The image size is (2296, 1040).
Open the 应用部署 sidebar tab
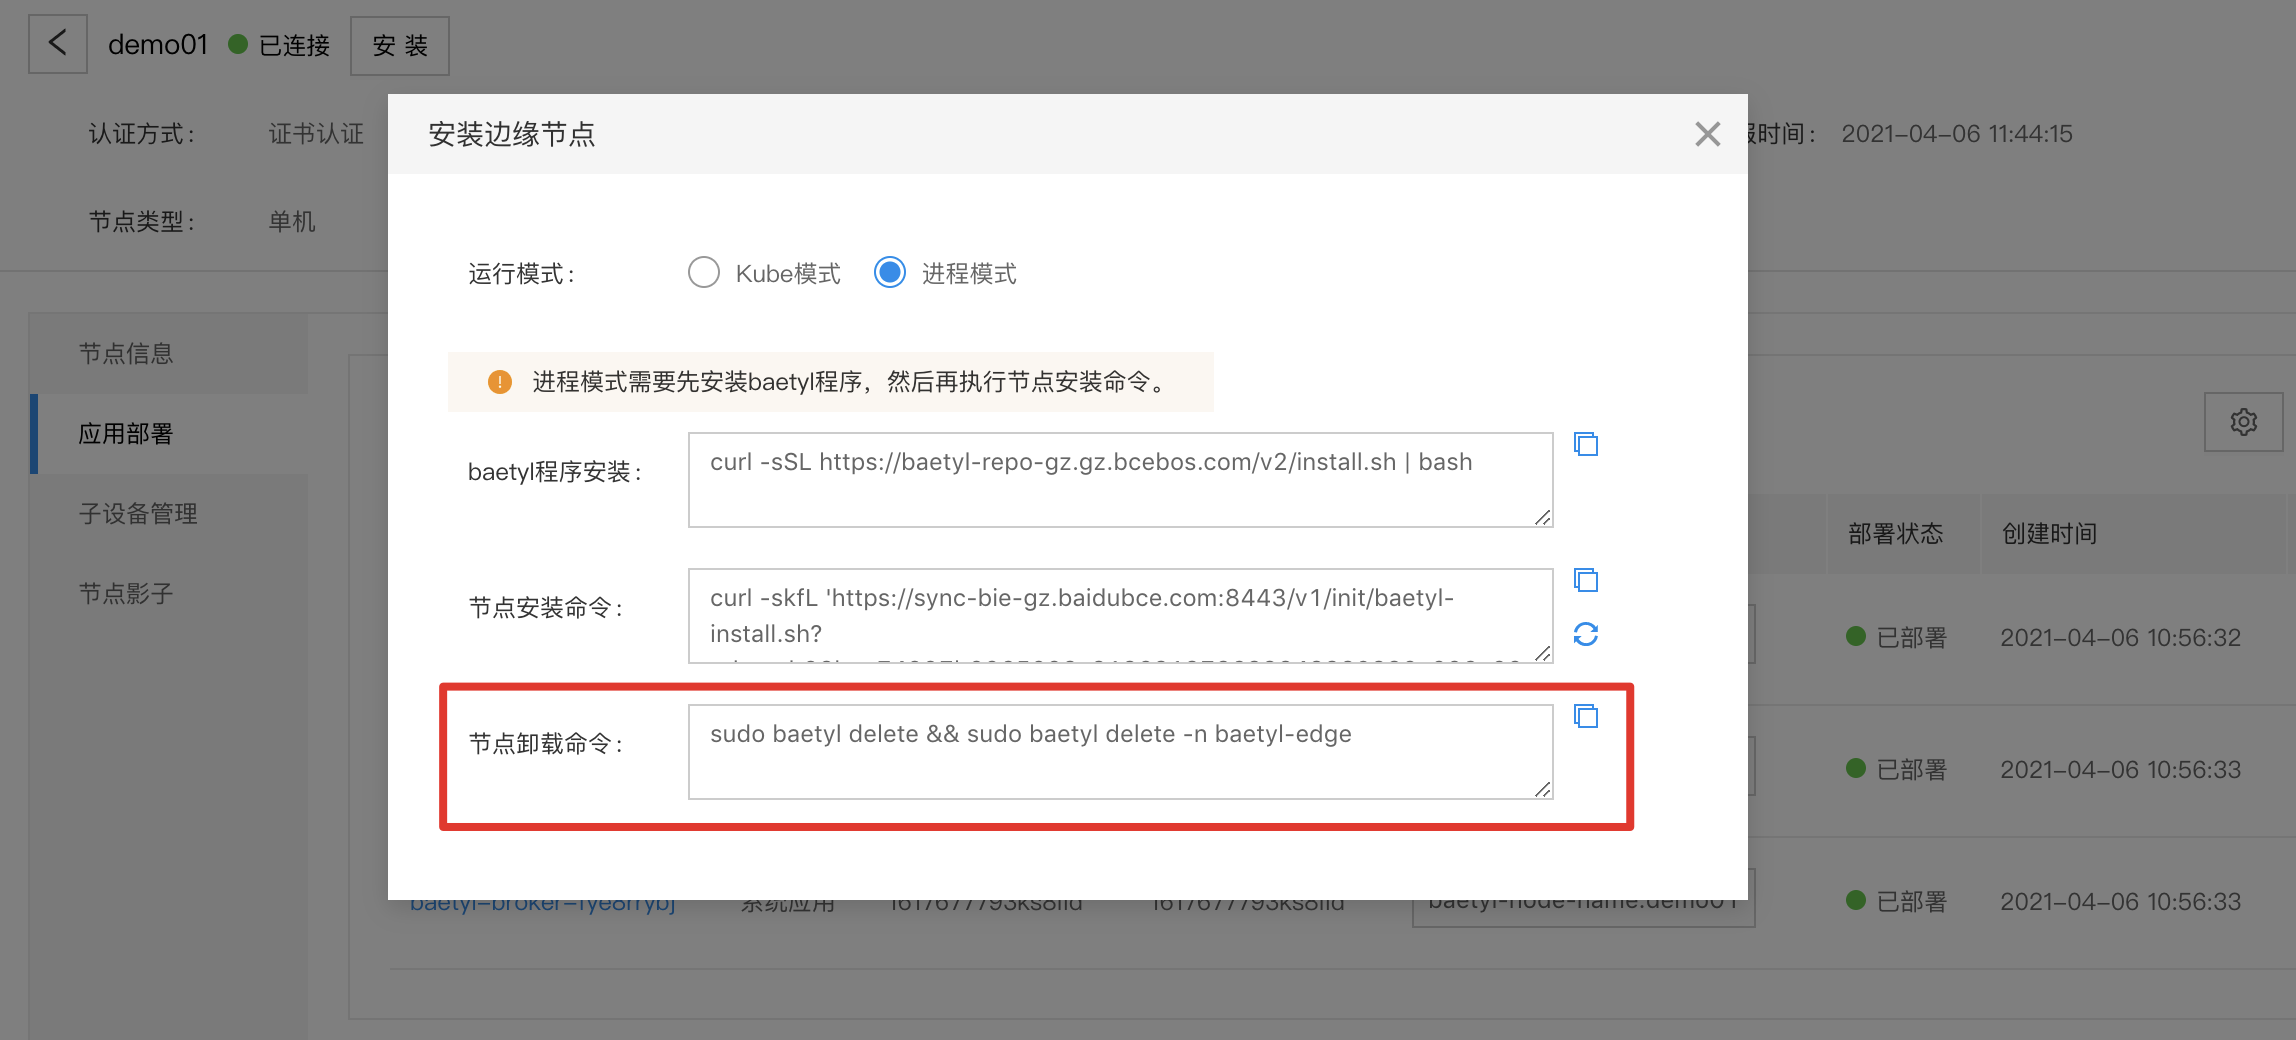point(168,433)
